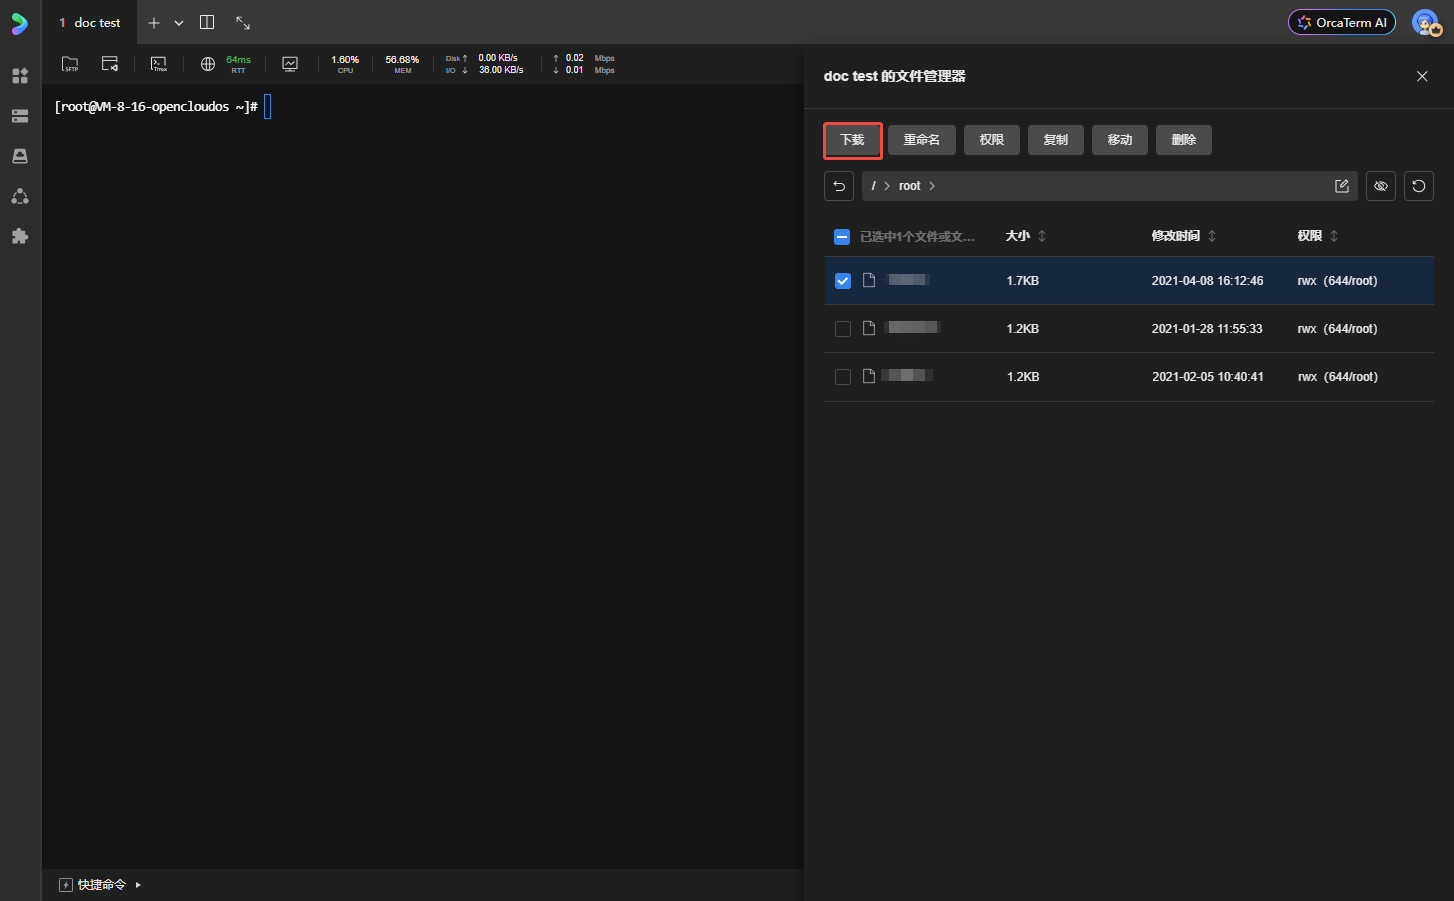Click the Tmux session icon
The width and height of the screenshot is (1454, 901).
(159, 64)
